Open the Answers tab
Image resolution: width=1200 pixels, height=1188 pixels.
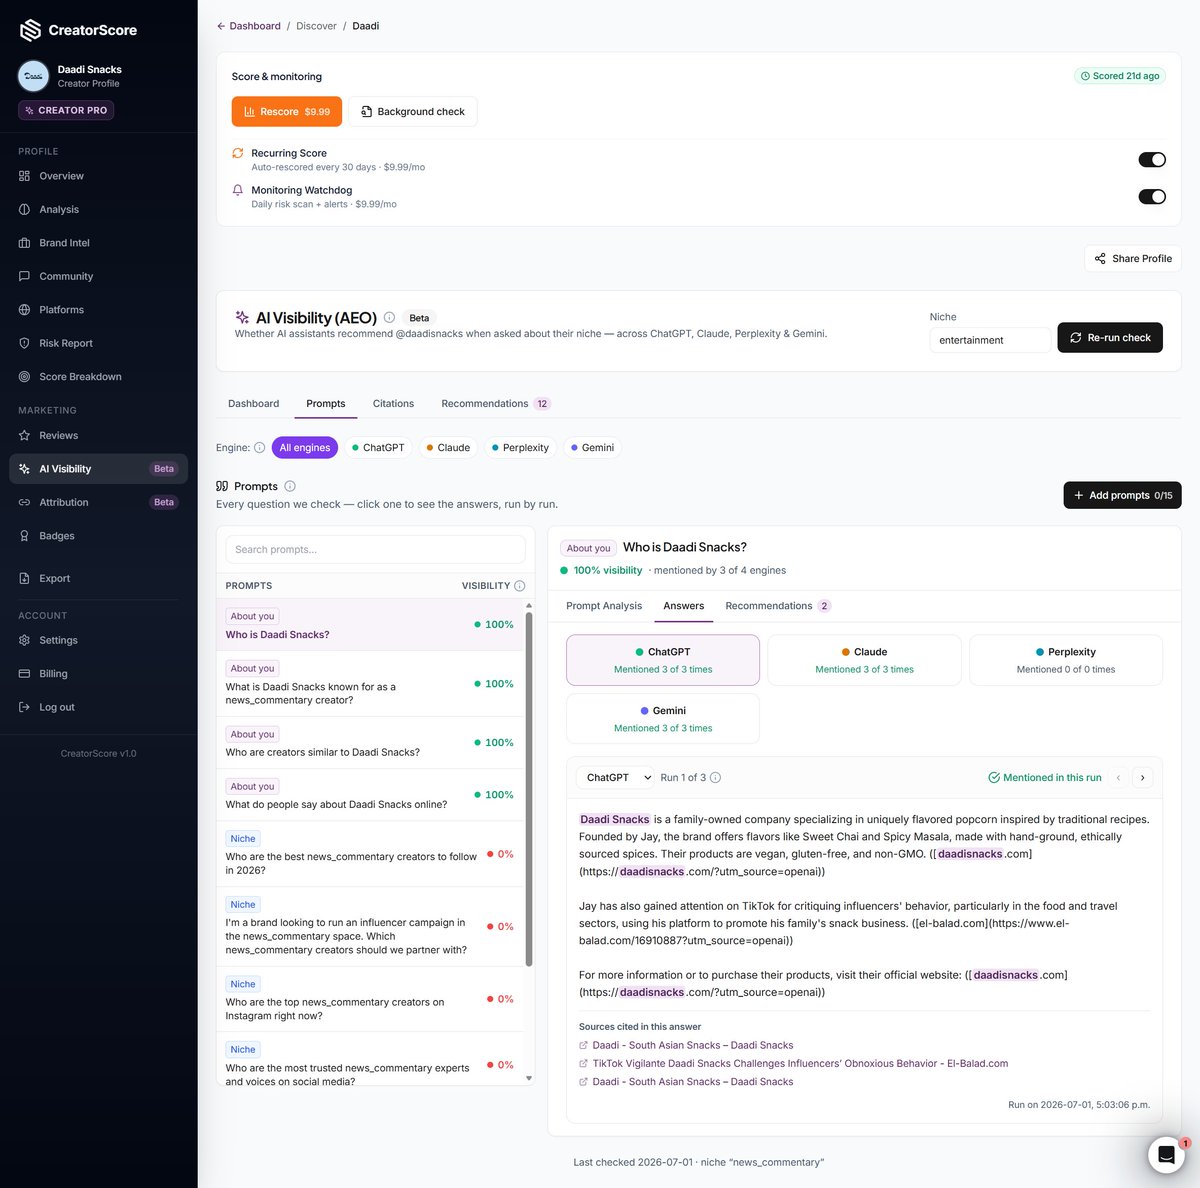pyautogui.click(x=684, y=606)
